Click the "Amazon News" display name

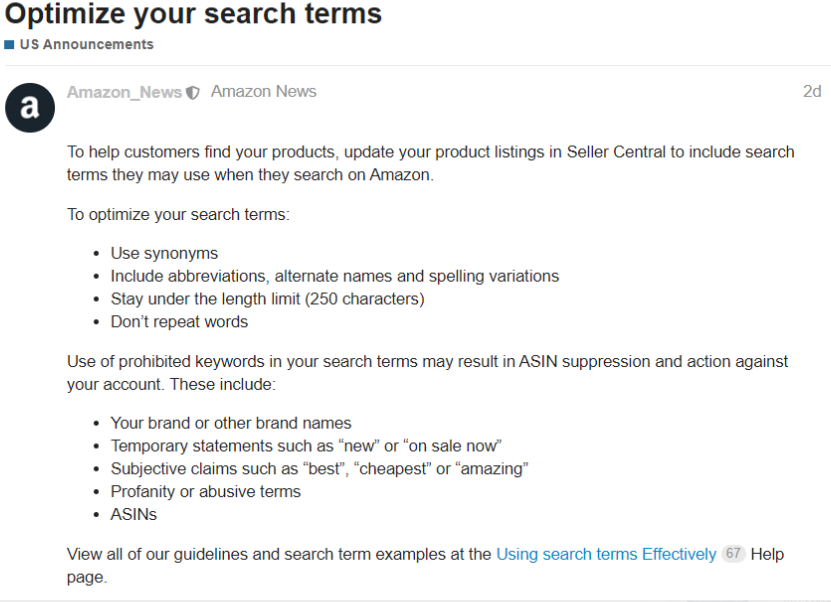point(263,92)
